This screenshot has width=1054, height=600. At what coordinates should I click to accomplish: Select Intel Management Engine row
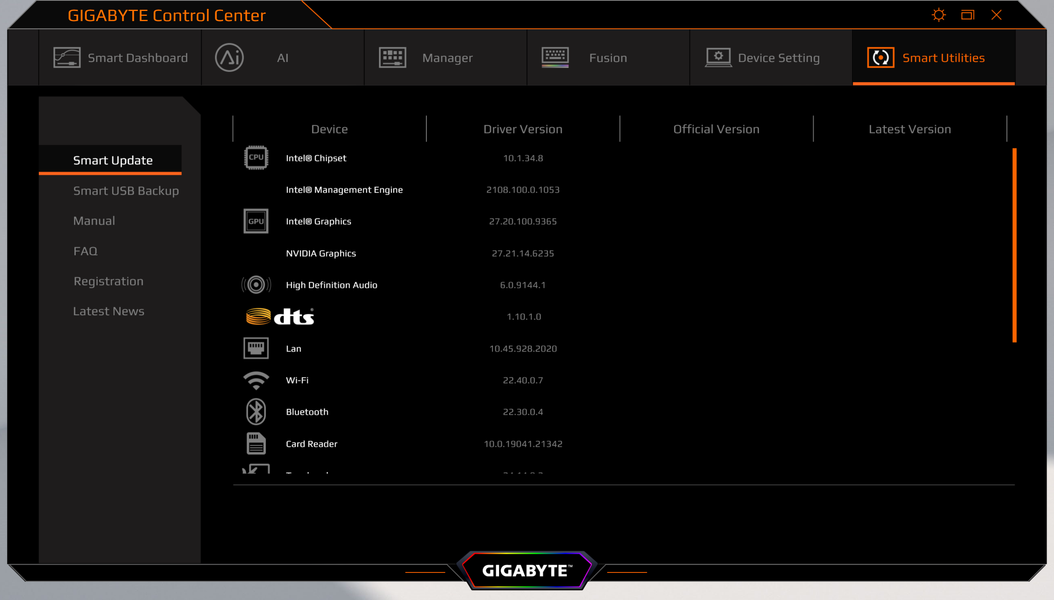pos(344,189)
